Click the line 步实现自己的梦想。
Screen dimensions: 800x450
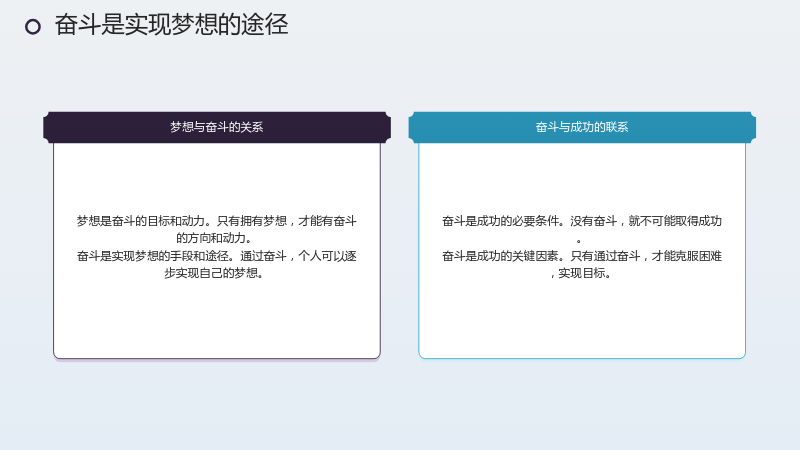(214, 273)
